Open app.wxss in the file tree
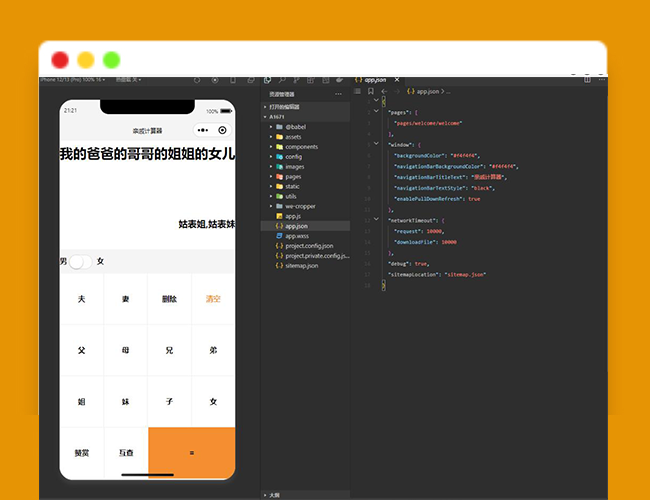The image size is (650, 500). [297, 236]
